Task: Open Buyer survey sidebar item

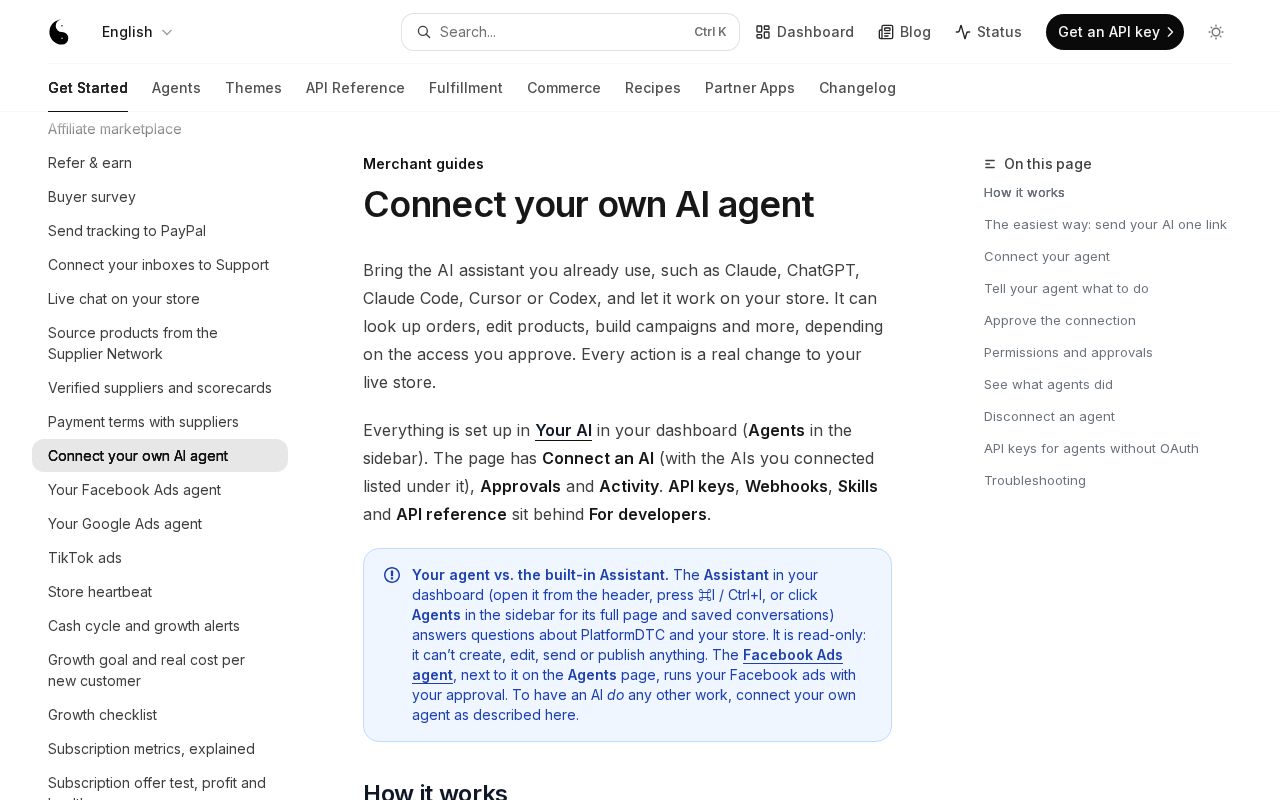Action: [160, 197]
